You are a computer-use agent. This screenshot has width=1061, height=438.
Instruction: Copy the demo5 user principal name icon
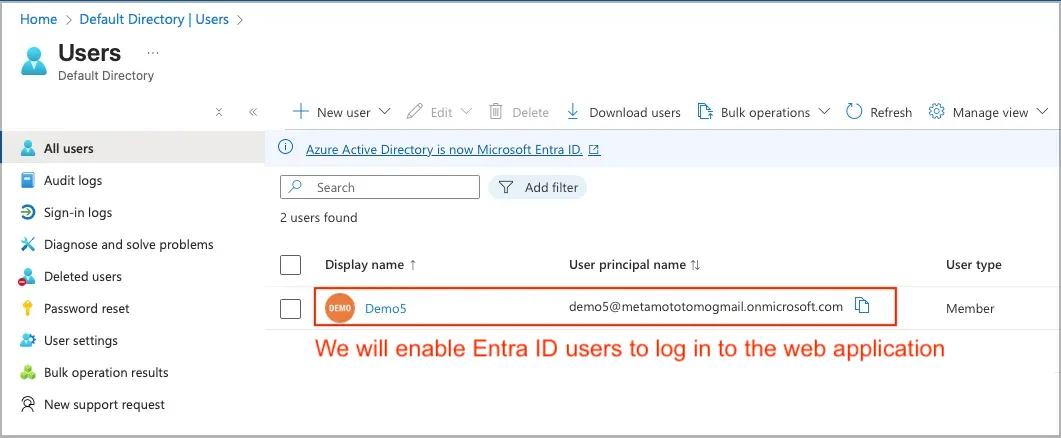click(862, 306)
